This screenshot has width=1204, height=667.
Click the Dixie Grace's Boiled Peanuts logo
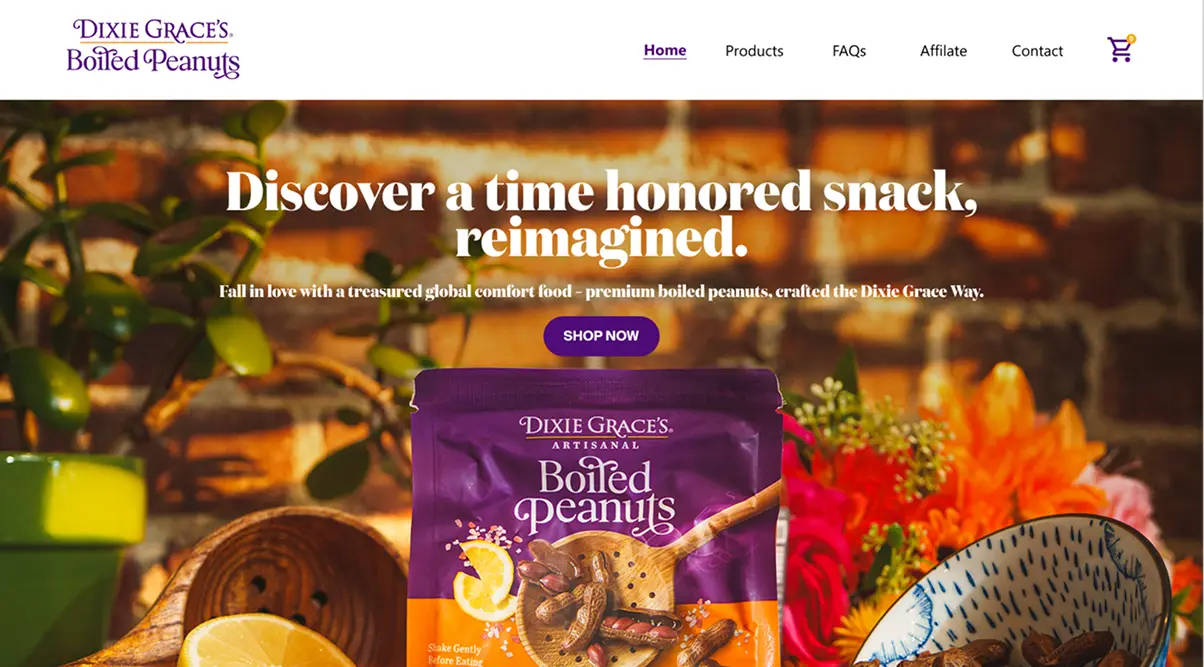pos(153,48)
